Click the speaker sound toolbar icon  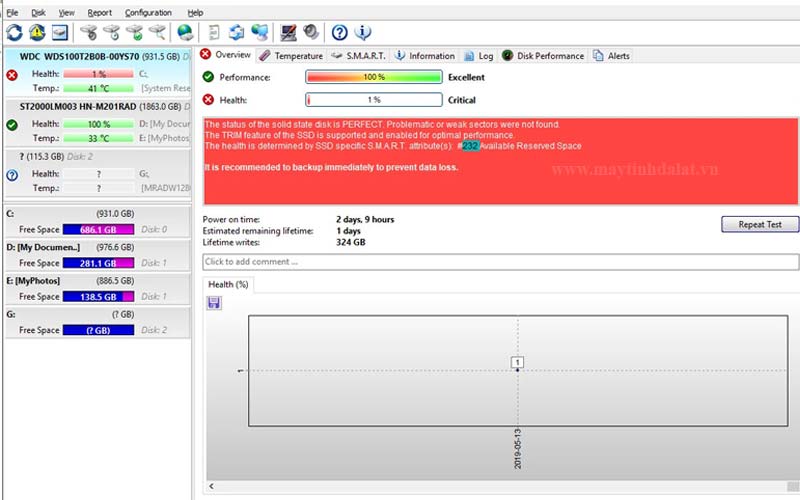click(311, 33)
